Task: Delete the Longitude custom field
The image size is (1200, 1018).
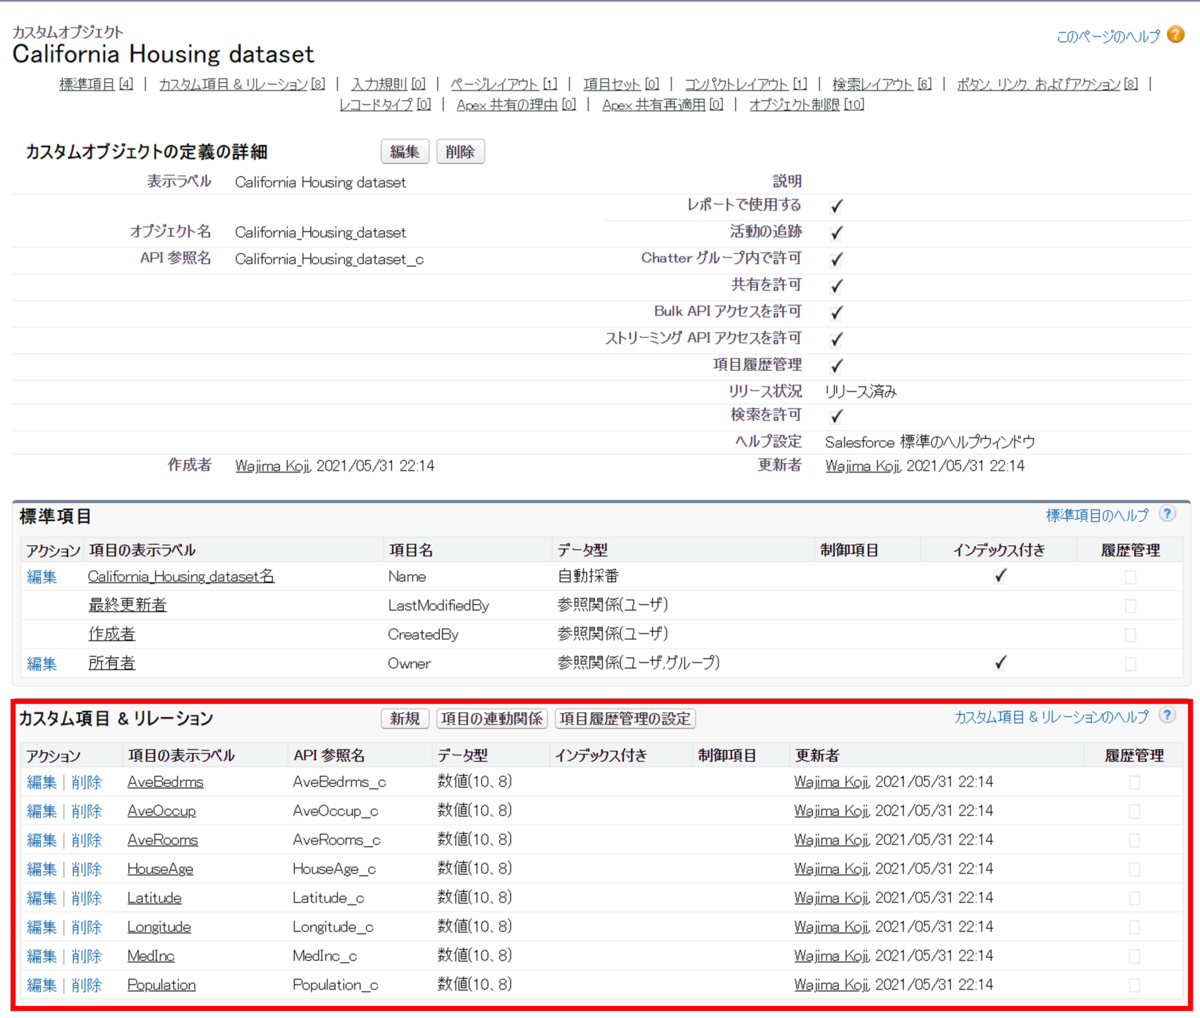Action: pyautogui.click(x=87, y=927)
